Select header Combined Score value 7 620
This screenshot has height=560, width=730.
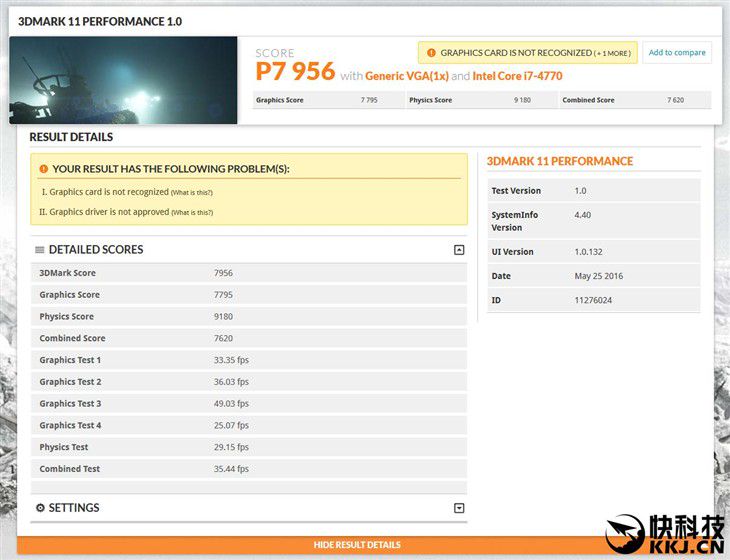(675, 100)
